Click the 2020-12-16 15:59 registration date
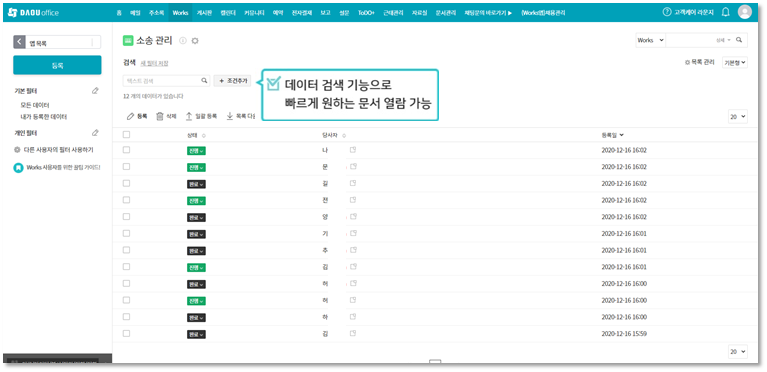 click(x=624, y=334)
